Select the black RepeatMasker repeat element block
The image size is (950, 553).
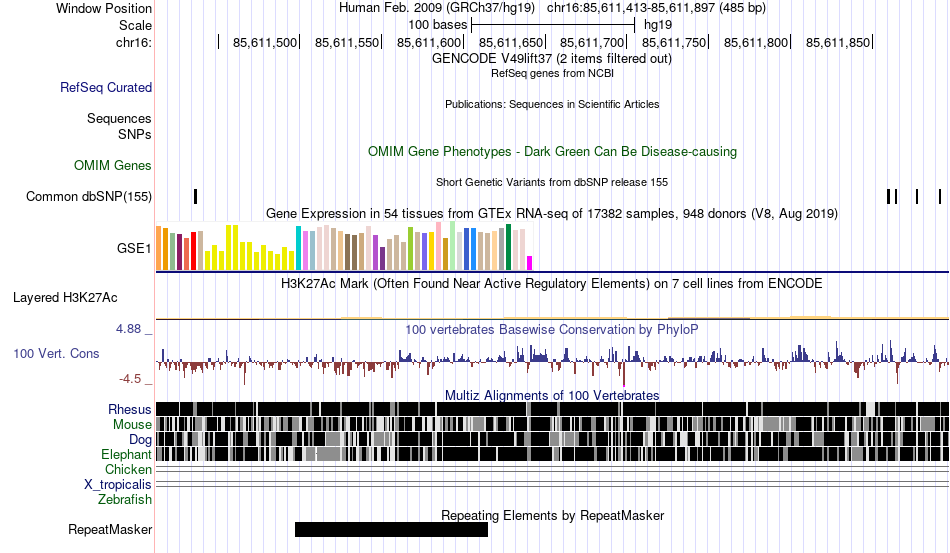point(391,529)
